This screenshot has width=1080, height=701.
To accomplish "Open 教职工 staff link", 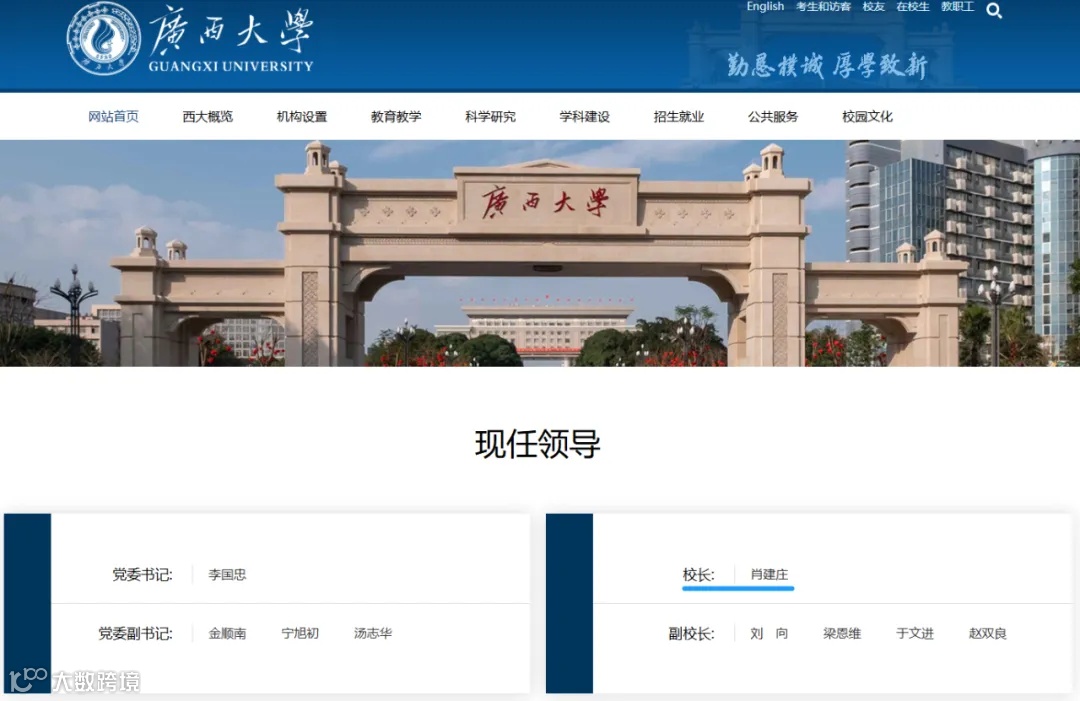I will pos(957,6).
